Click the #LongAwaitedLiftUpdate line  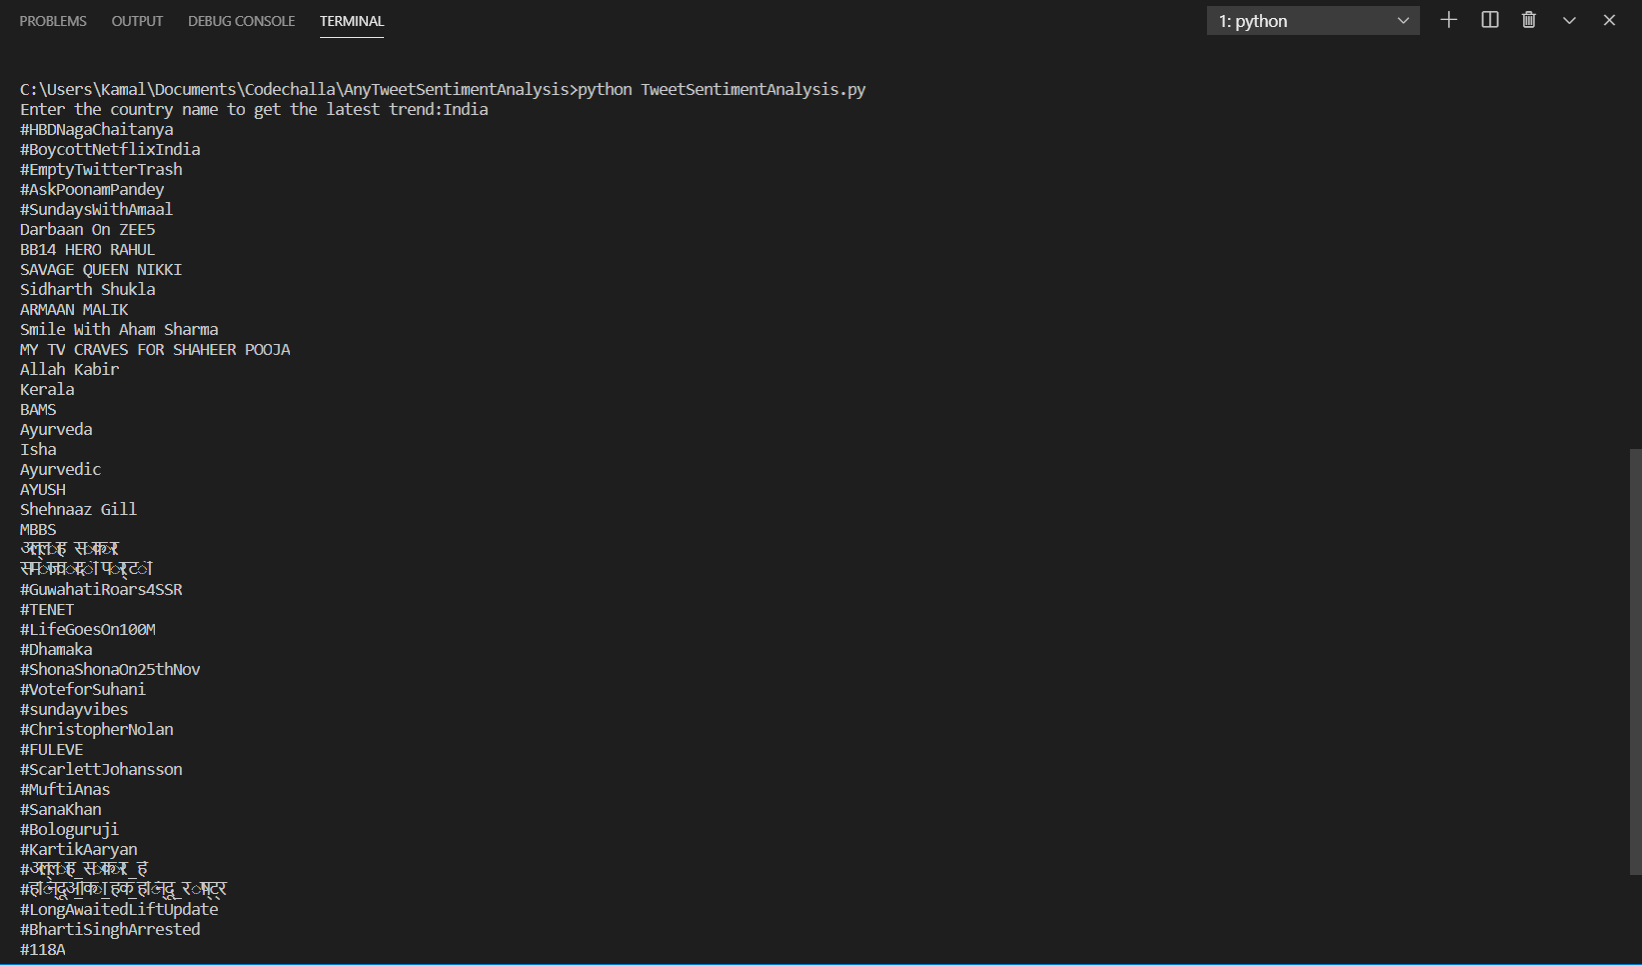tap(119, 909)
